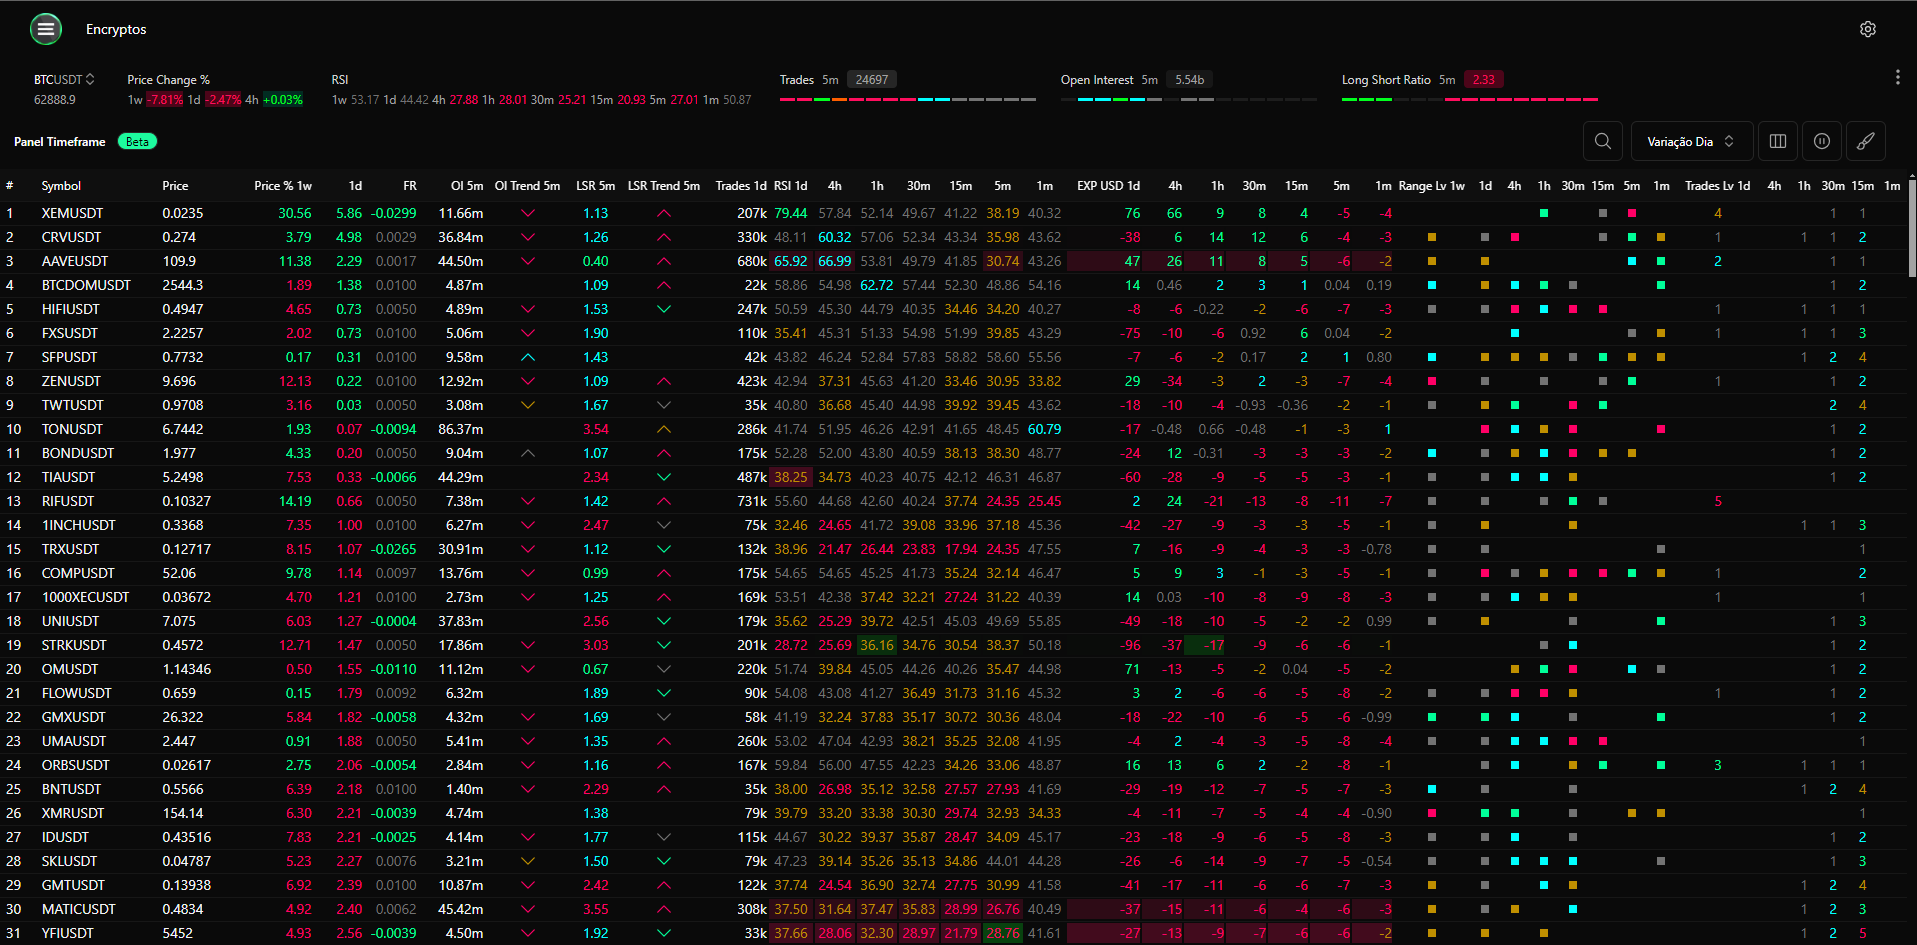This screenshot has width=1917, height=945.
Task: Click the Long Short Ratio indicator bar
Action: point(1469,99)
